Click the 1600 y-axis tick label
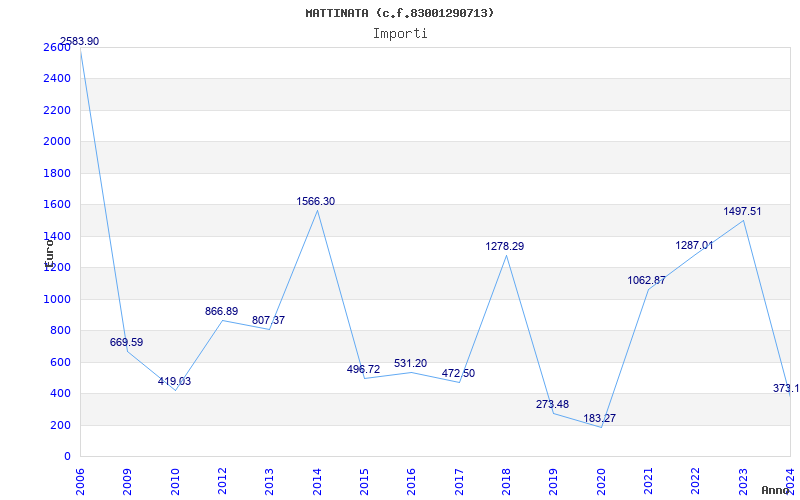This screenshot has height=500, width=800. click(x=57, y=205)
